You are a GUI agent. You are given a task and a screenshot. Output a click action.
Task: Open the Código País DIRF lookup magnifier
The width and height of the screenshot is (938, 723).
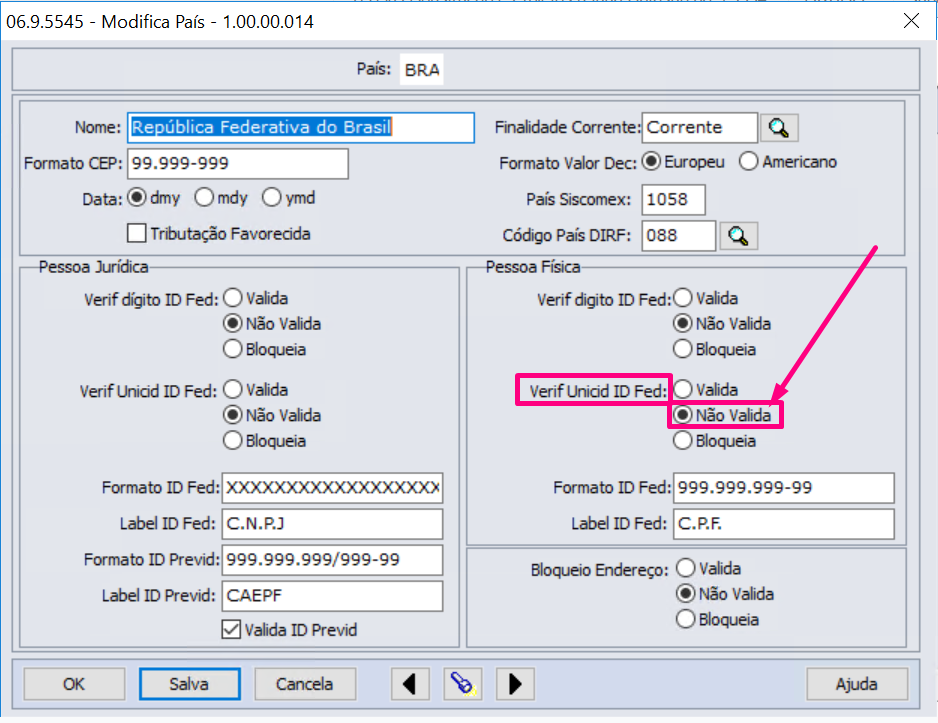pos(738,236)
